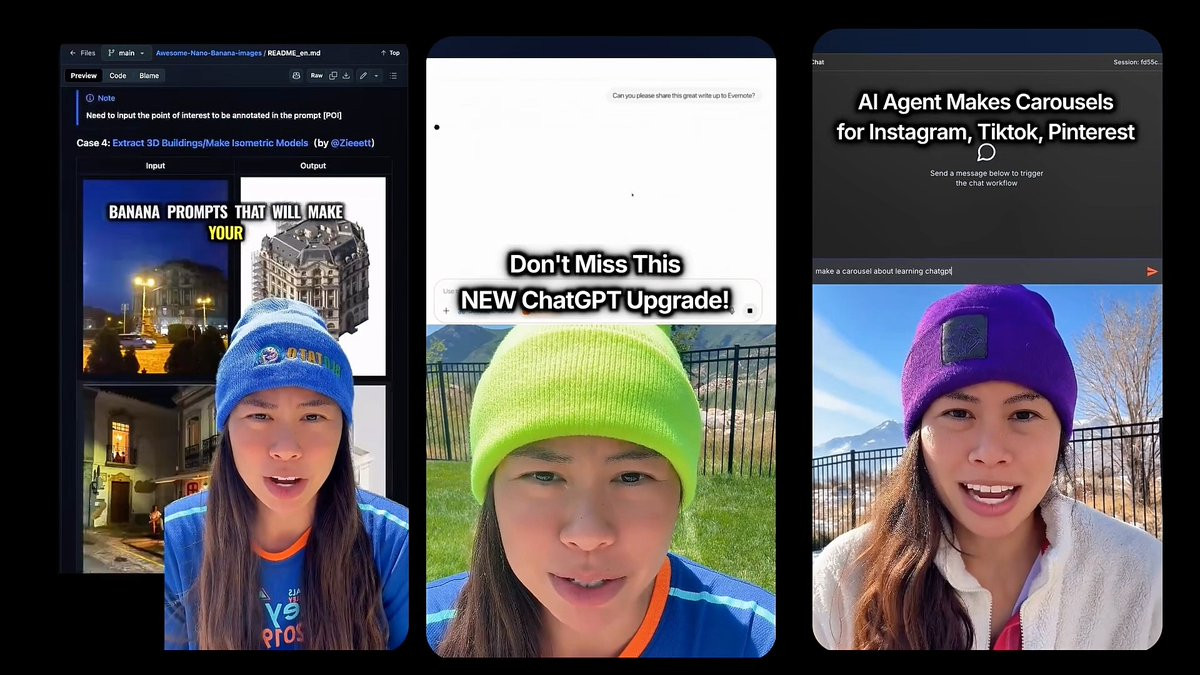This screenshot has width=1200, height=675.
Task: Click the ChatGPT message input box
Action: coord(598,300)
